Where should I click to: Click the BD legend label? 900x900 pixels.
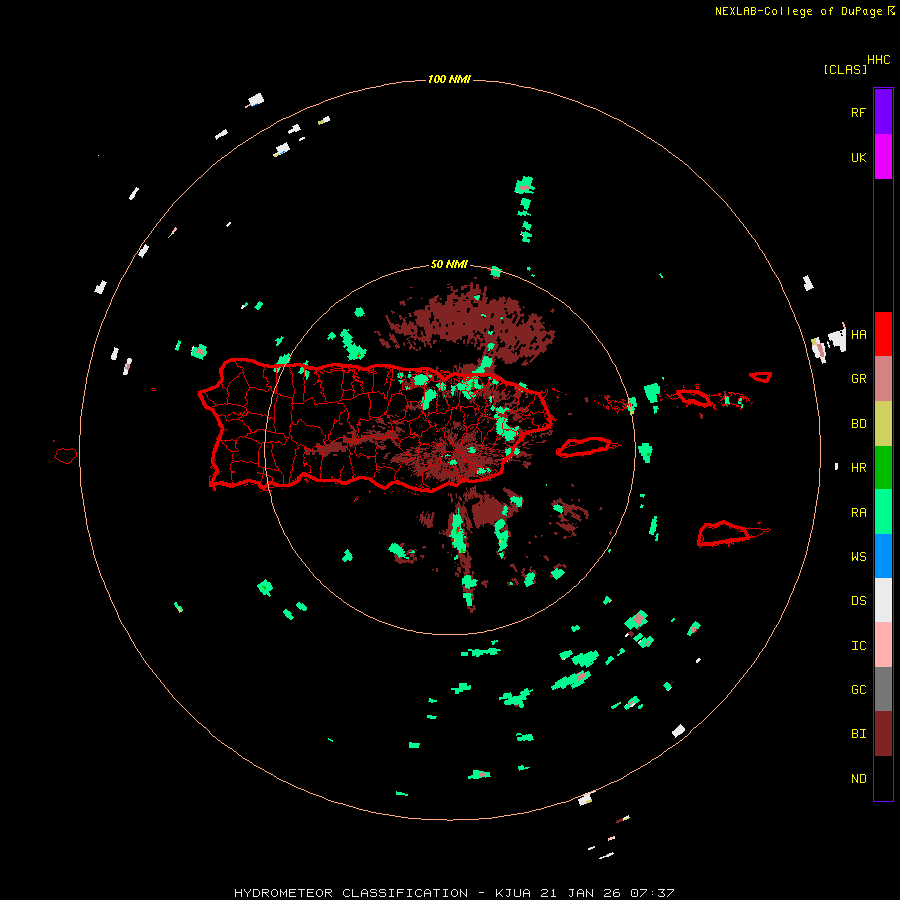858,424
